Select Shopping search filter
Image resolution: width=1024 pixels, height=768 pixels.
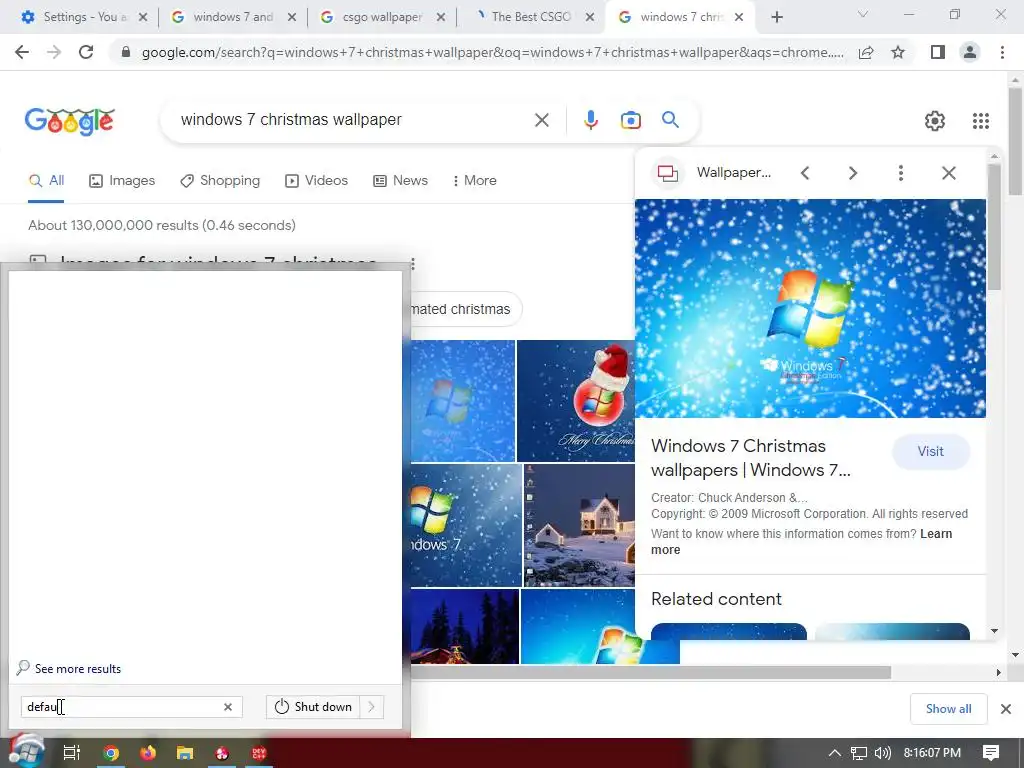[220, 181]
